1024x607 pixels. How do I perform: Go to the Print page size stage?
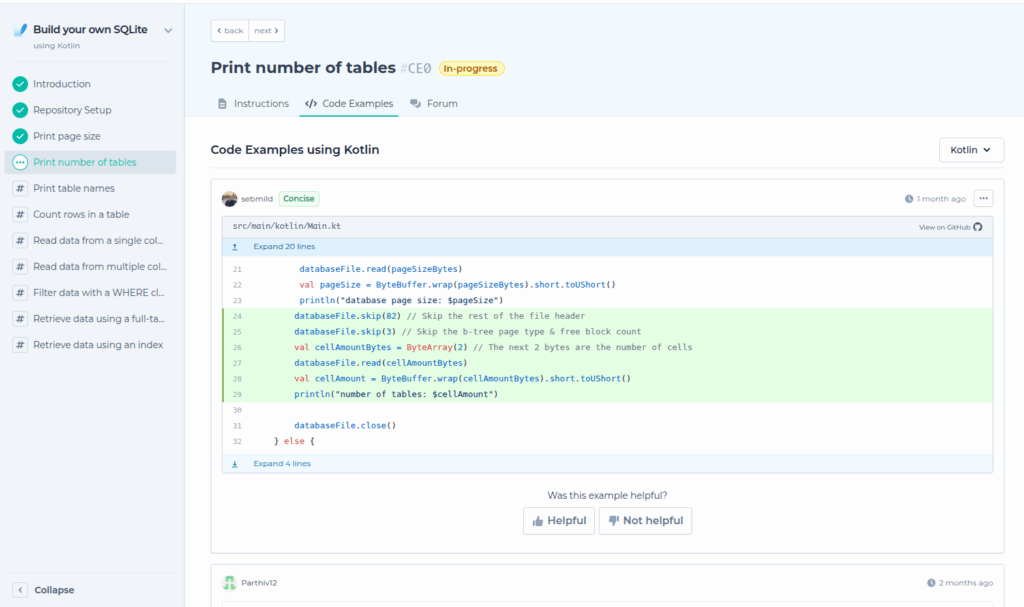tap(90, 136)
